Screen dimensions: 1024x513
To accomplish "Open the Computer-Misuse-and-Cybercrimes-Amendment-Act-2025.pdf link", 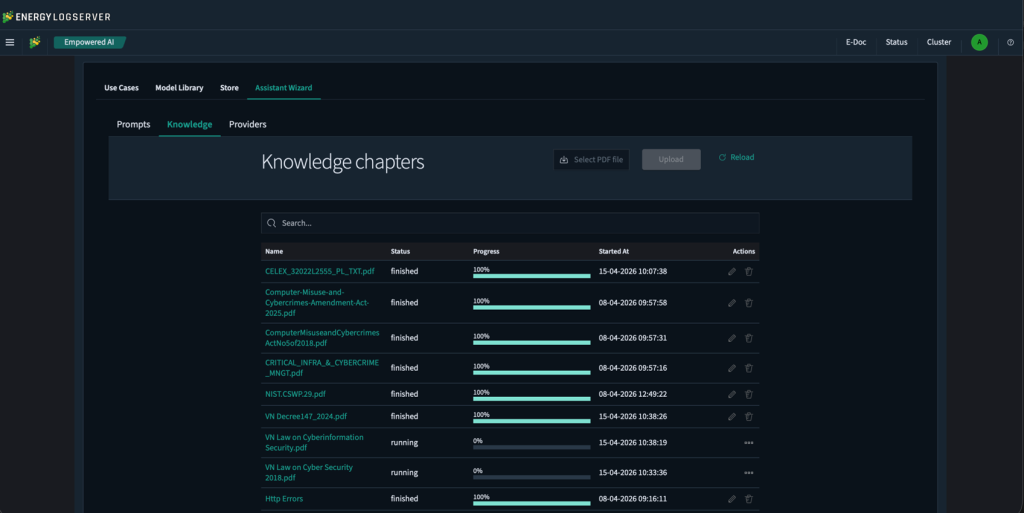I will pos(319,302).
